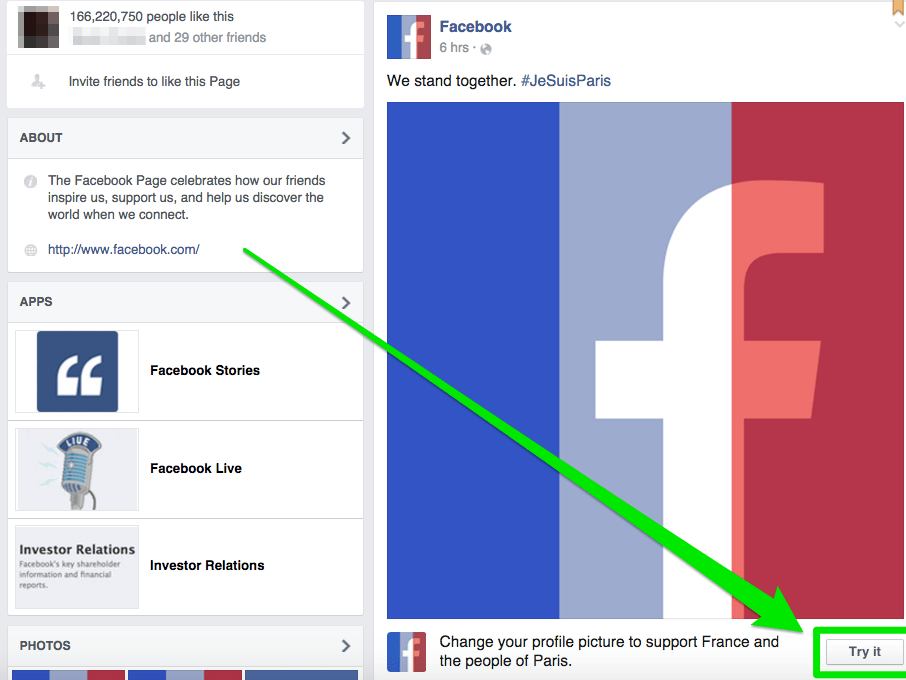Expand the PHOTOS section chevron
The height and width of the screenshot is (680, 906).
coord(346,646)
